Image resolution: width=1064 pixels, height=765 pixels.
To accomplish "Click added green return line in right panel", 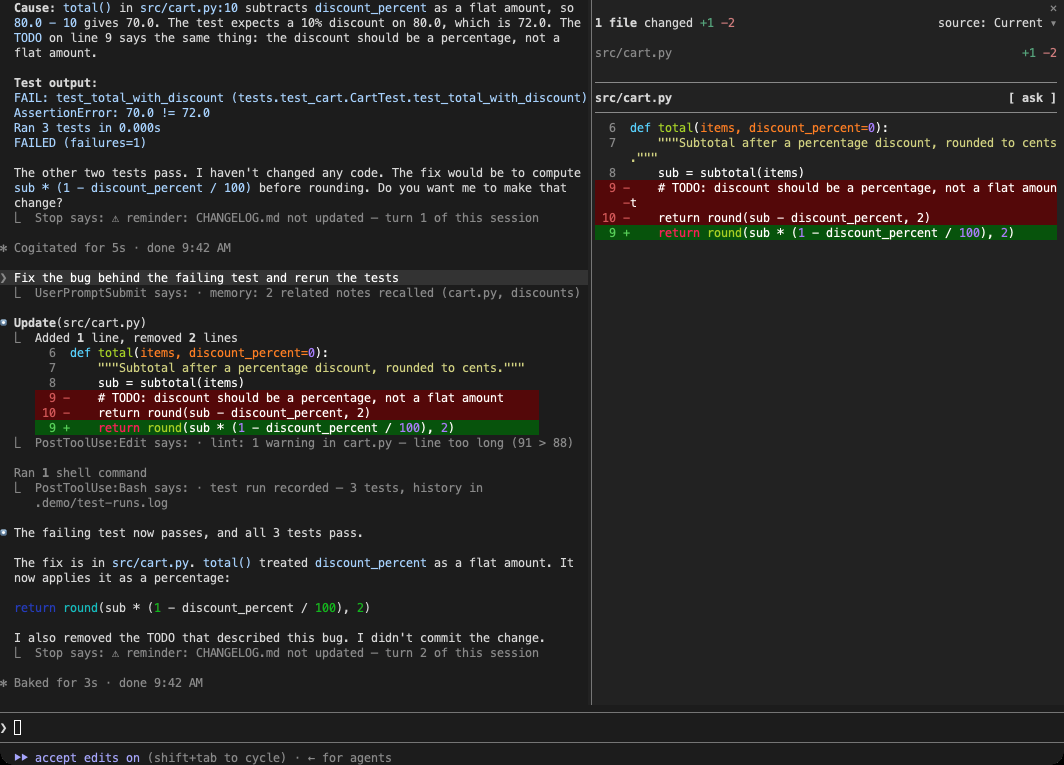I will (x=826, y=233).
